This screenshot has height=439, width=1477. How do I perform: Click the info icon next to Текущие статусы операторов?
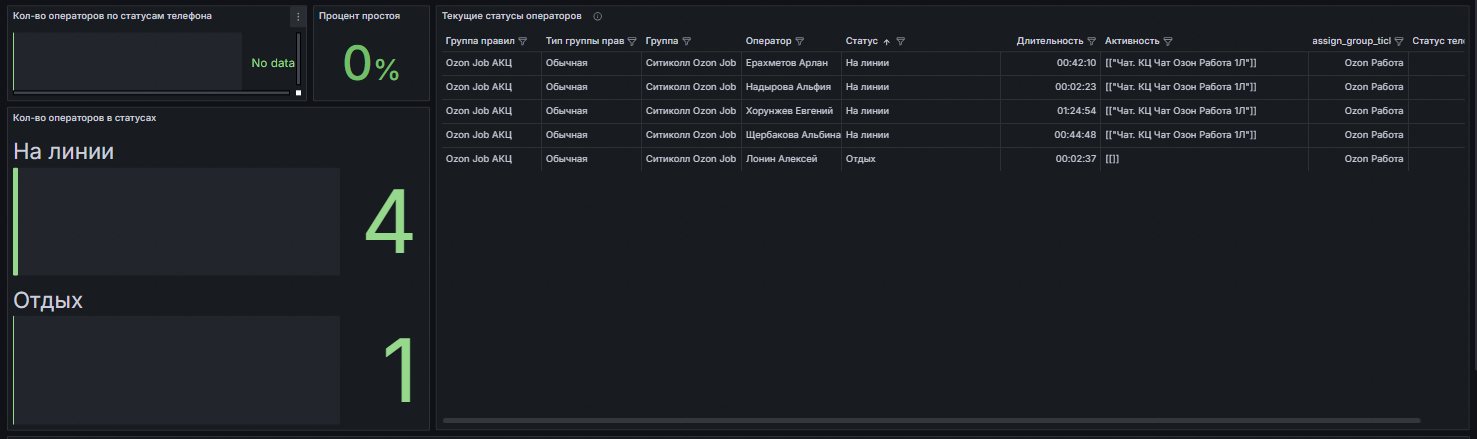[597, 17]
